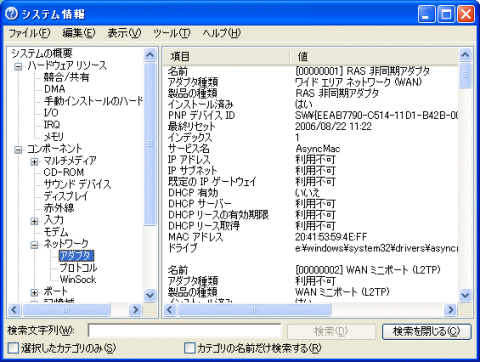Select the ディスプレイ tree item
Viewport: 480px width, 362px height.
[66, 196]
